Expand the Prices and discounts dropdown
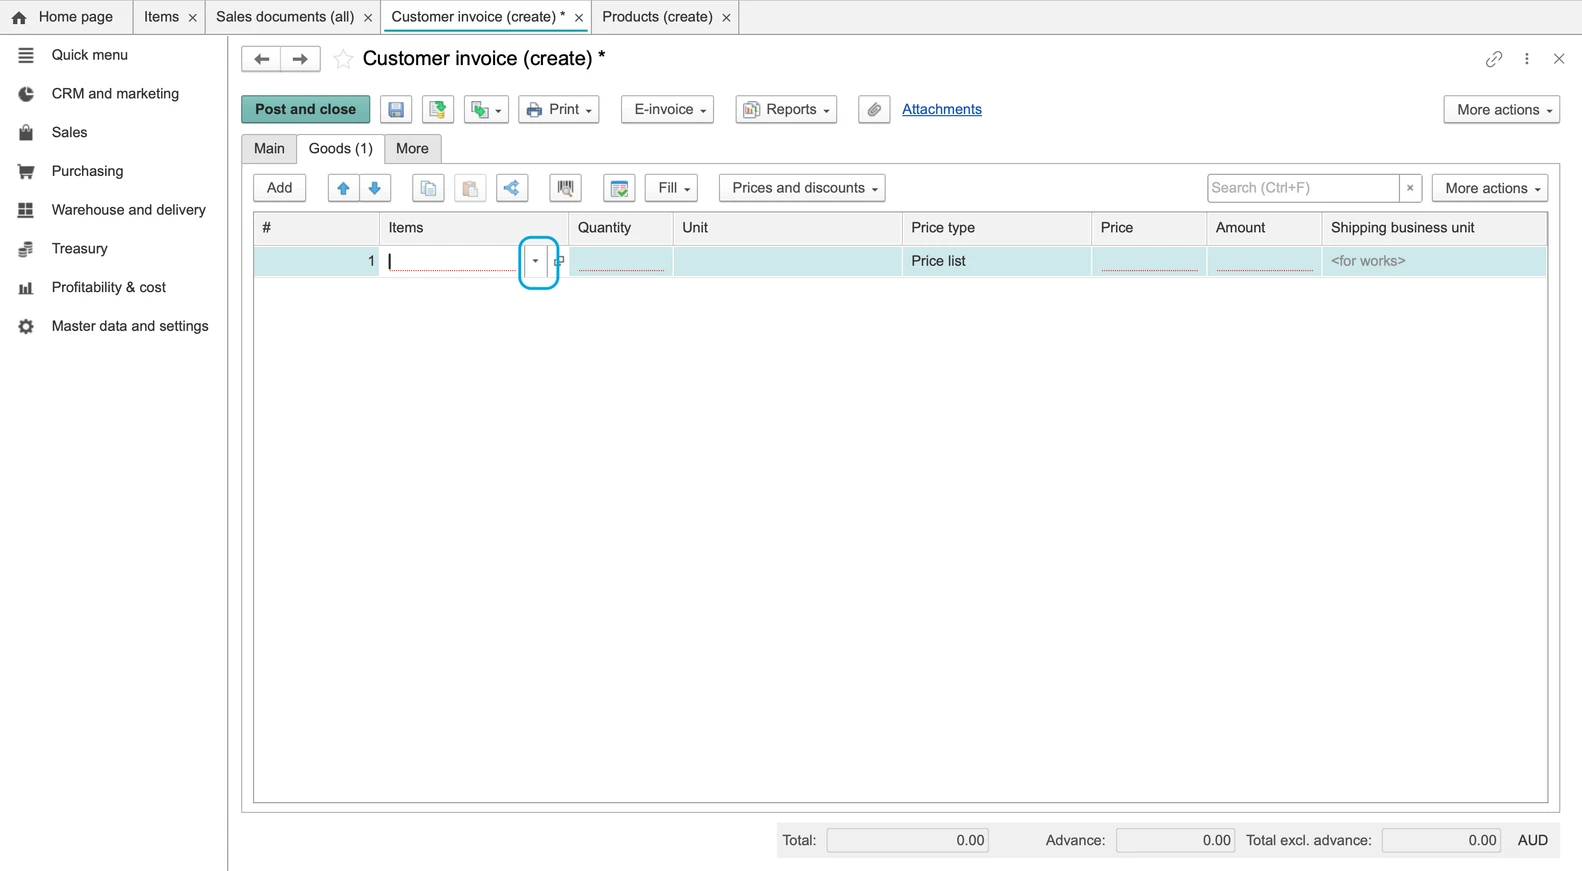Image resolution: width=1582 pixels, height=871 pixels. 802,188
